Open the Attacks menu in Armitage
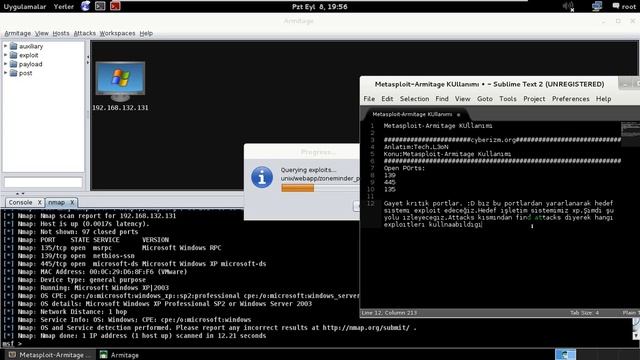Viewport: 640px width, 360px height. click(84, 33)
